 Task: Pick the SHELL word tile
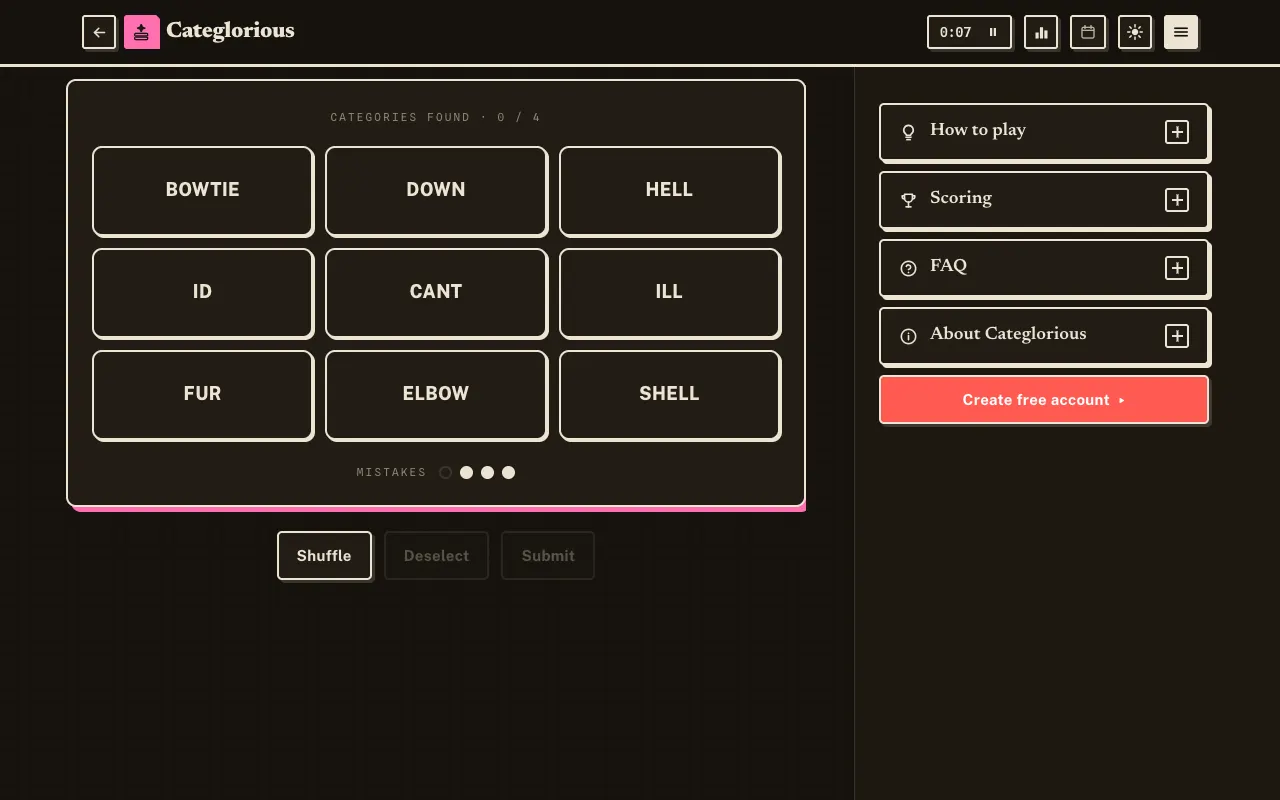[669, 395]
